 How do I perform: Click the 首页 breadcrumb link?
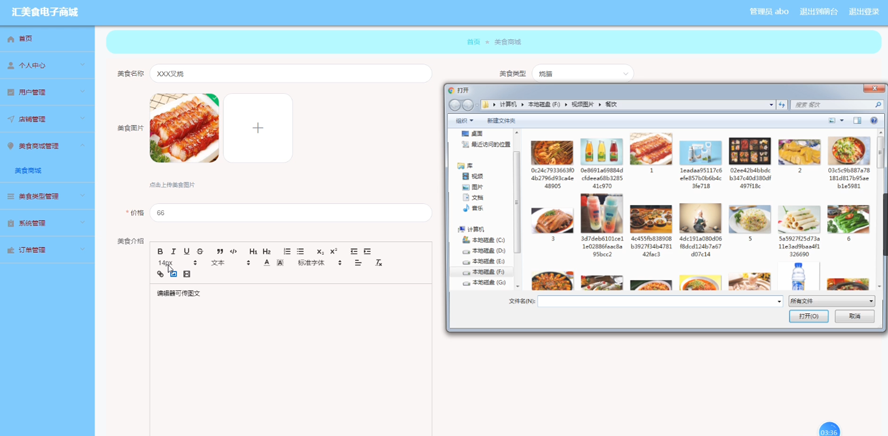click(473, 42)
